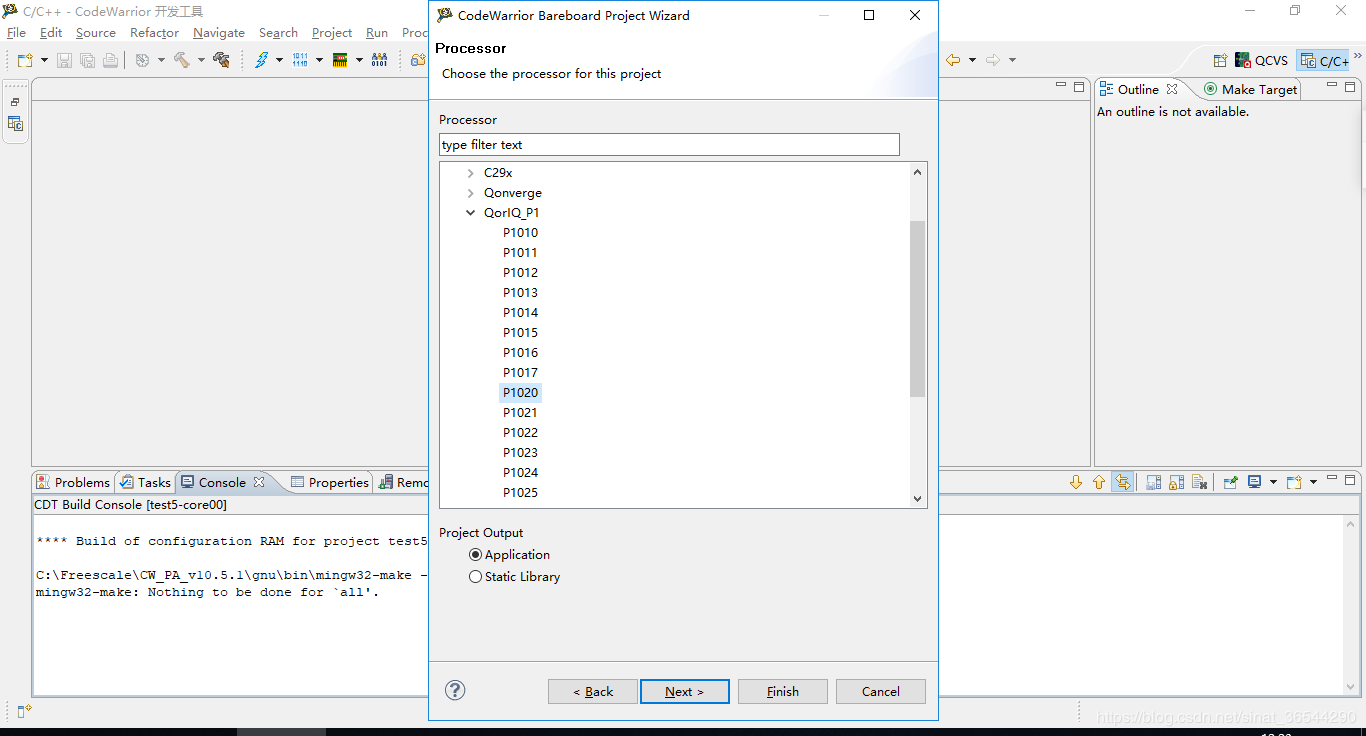Image resolution: width=1366 pixels, height=736 pixels.
Task: Click the hammer Build icon in the toolbar
Action: (181, 60)
